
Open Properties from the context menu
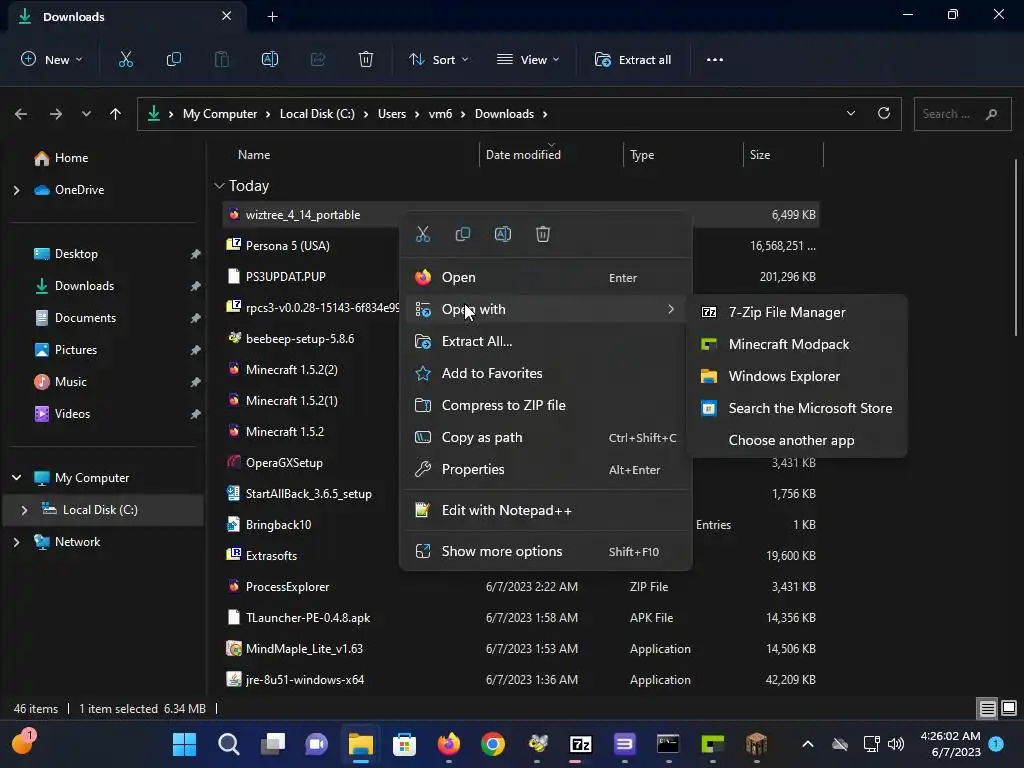click(x=547, y=469)
